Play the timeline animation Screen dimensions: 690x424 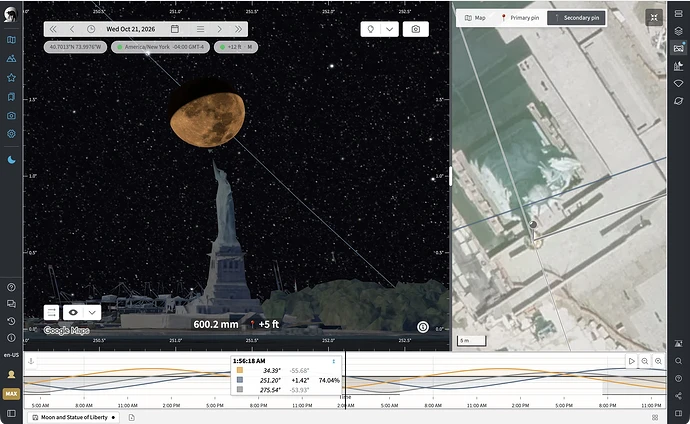point(631,361)
